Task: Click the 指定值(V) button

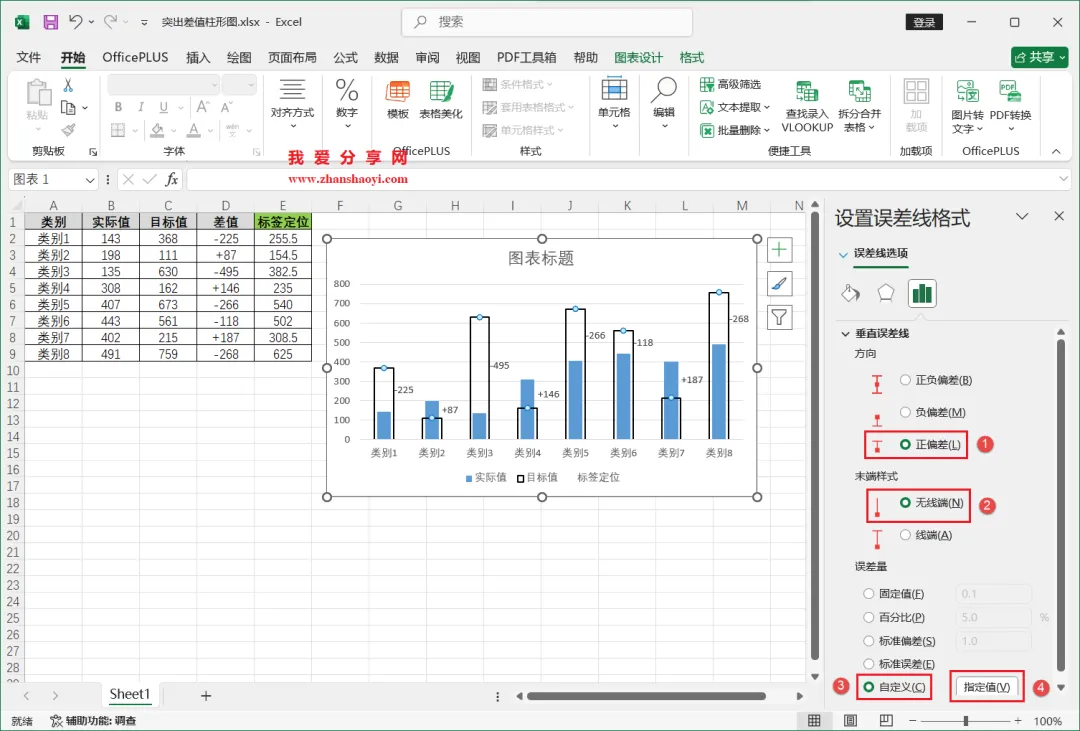Action: 986,687
